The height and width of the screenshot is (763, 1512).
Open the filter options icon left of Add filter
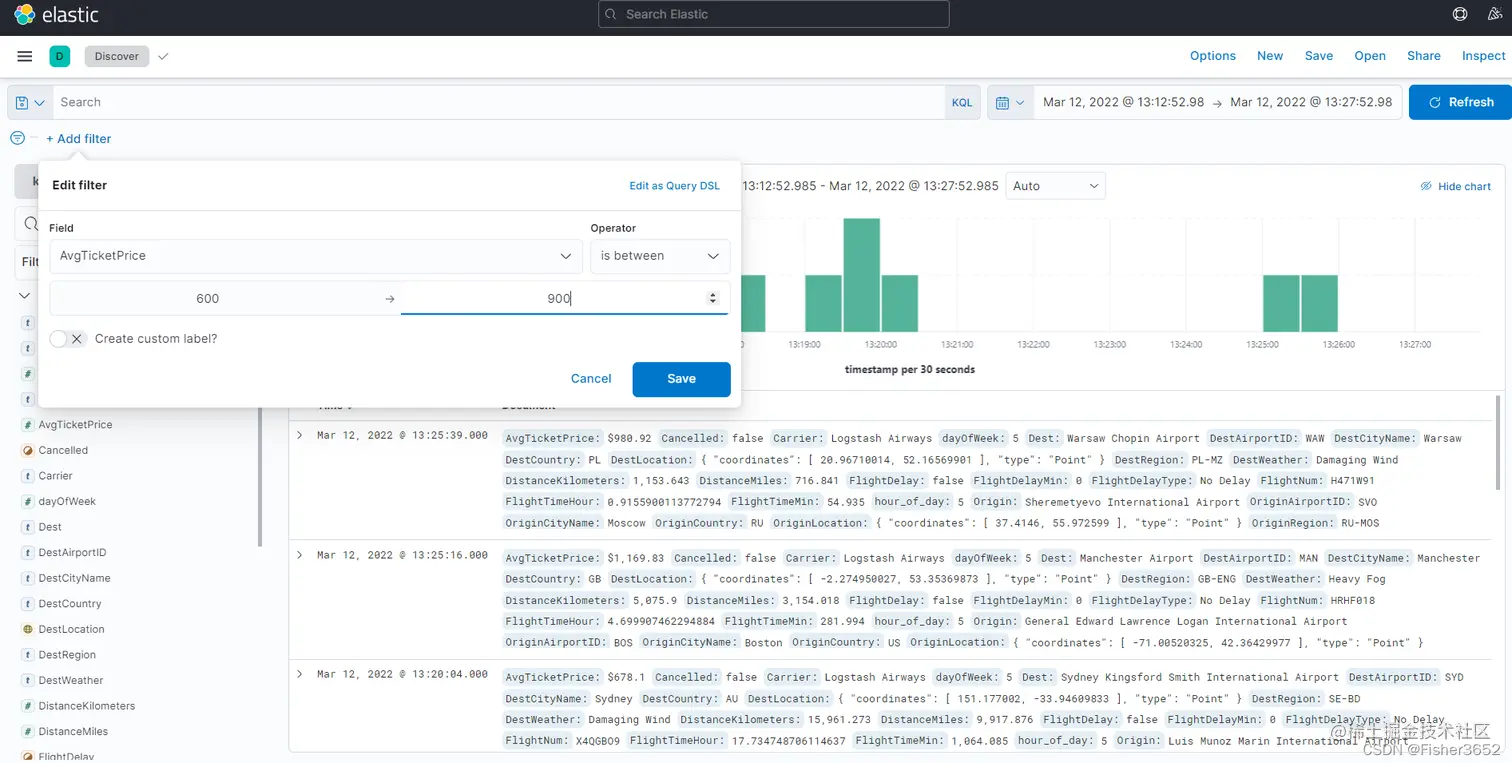point(17,138)
